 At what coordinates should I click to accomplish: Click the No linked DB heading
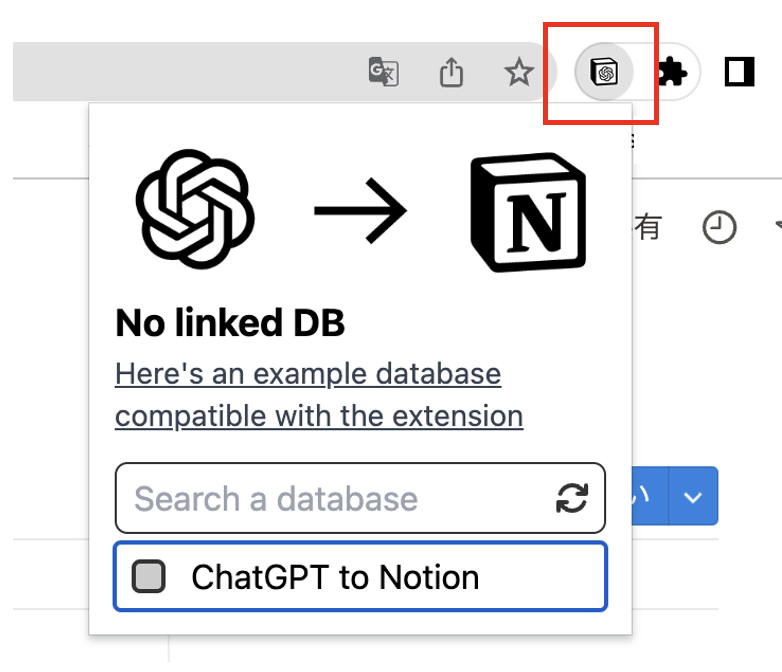(x=230, y=323)
